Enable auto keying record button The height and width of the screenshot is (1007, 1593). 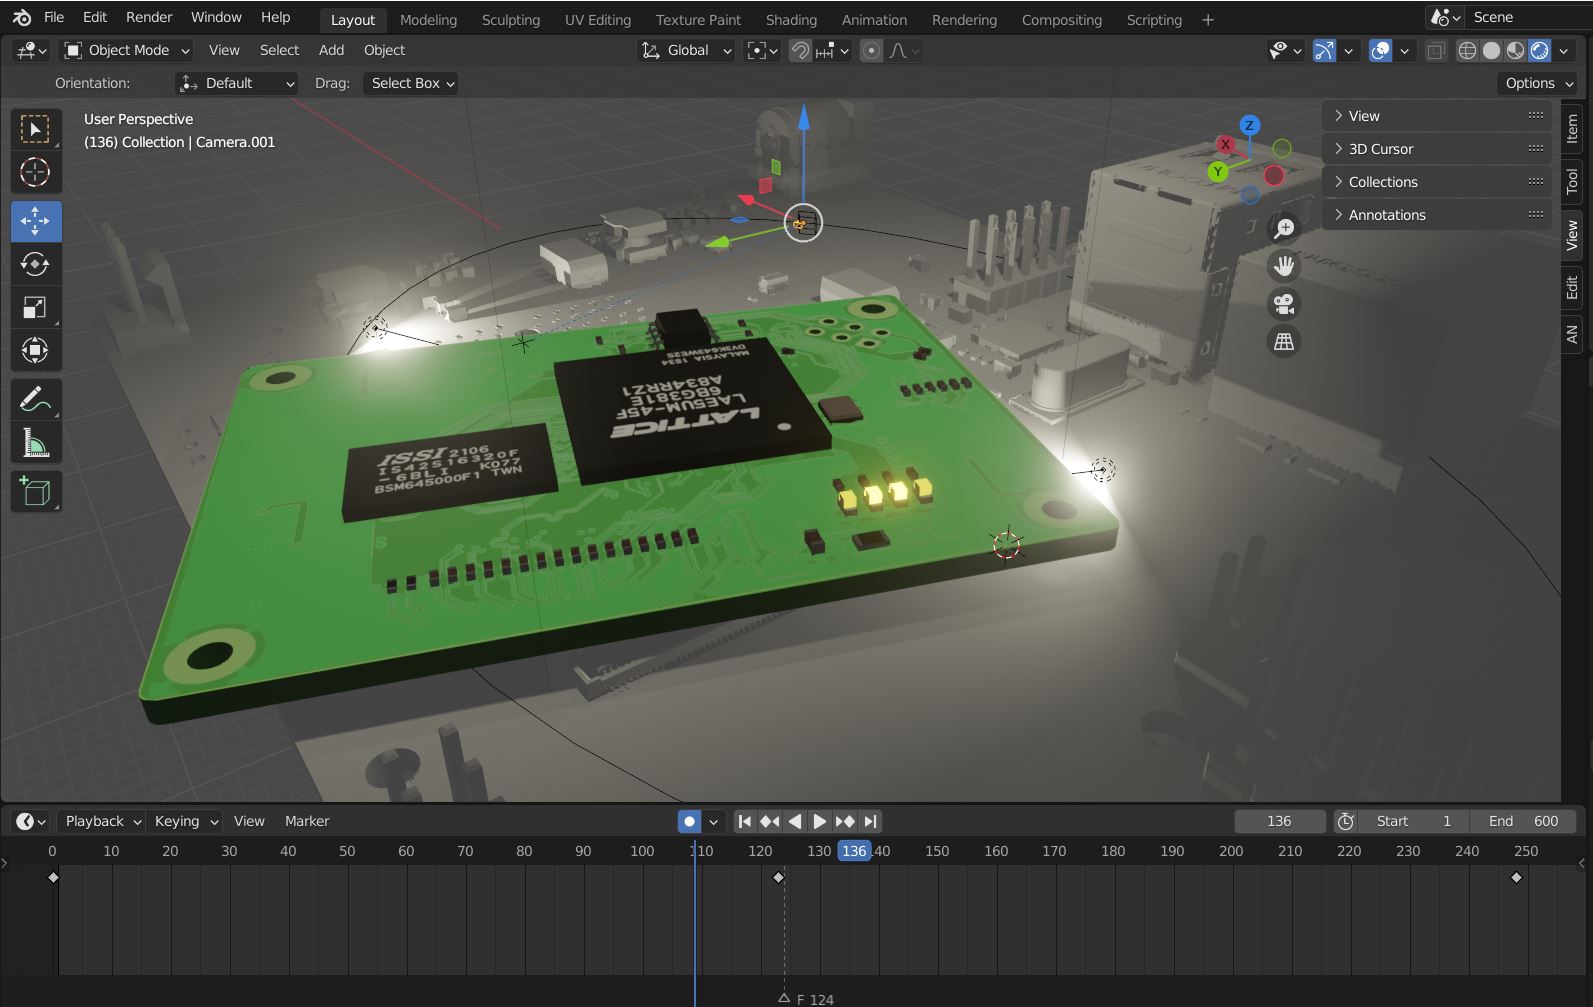click(689, 821)
